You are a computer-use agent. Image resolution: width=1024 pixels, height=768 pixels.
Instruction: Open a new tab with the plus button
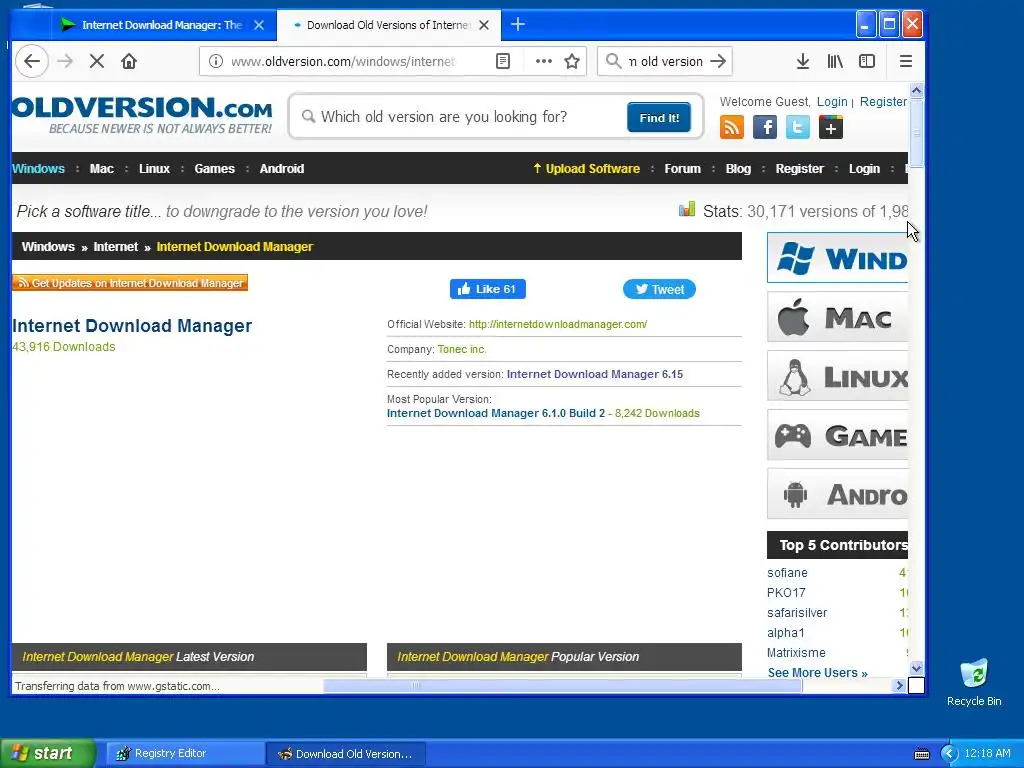(518, 25)
